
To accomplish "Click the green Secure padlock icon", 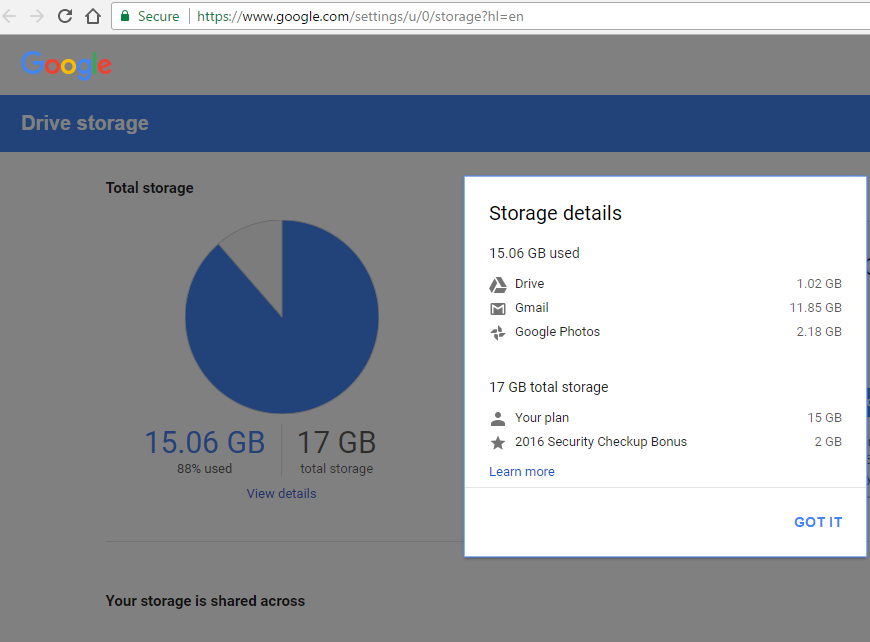I will coord(125,16).
